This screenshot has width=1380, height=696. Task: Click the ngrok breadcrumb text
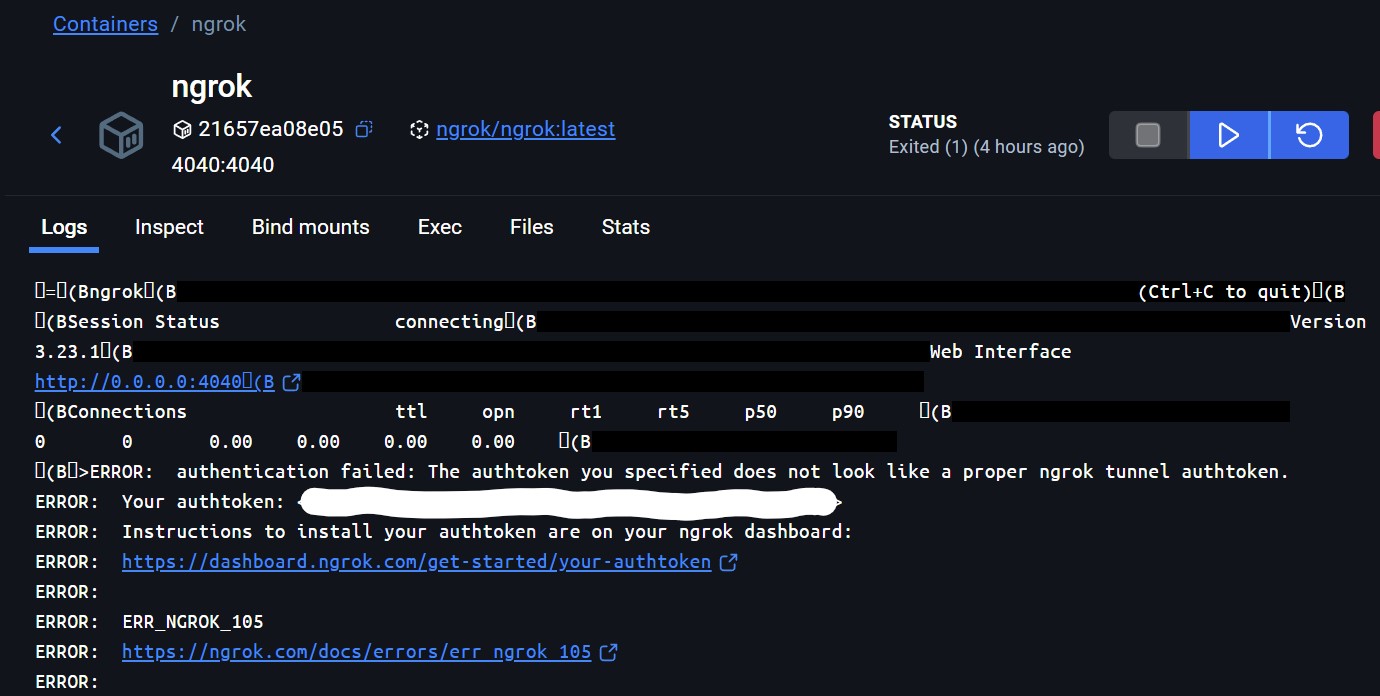pyautogui.click(x=219, y=24)
